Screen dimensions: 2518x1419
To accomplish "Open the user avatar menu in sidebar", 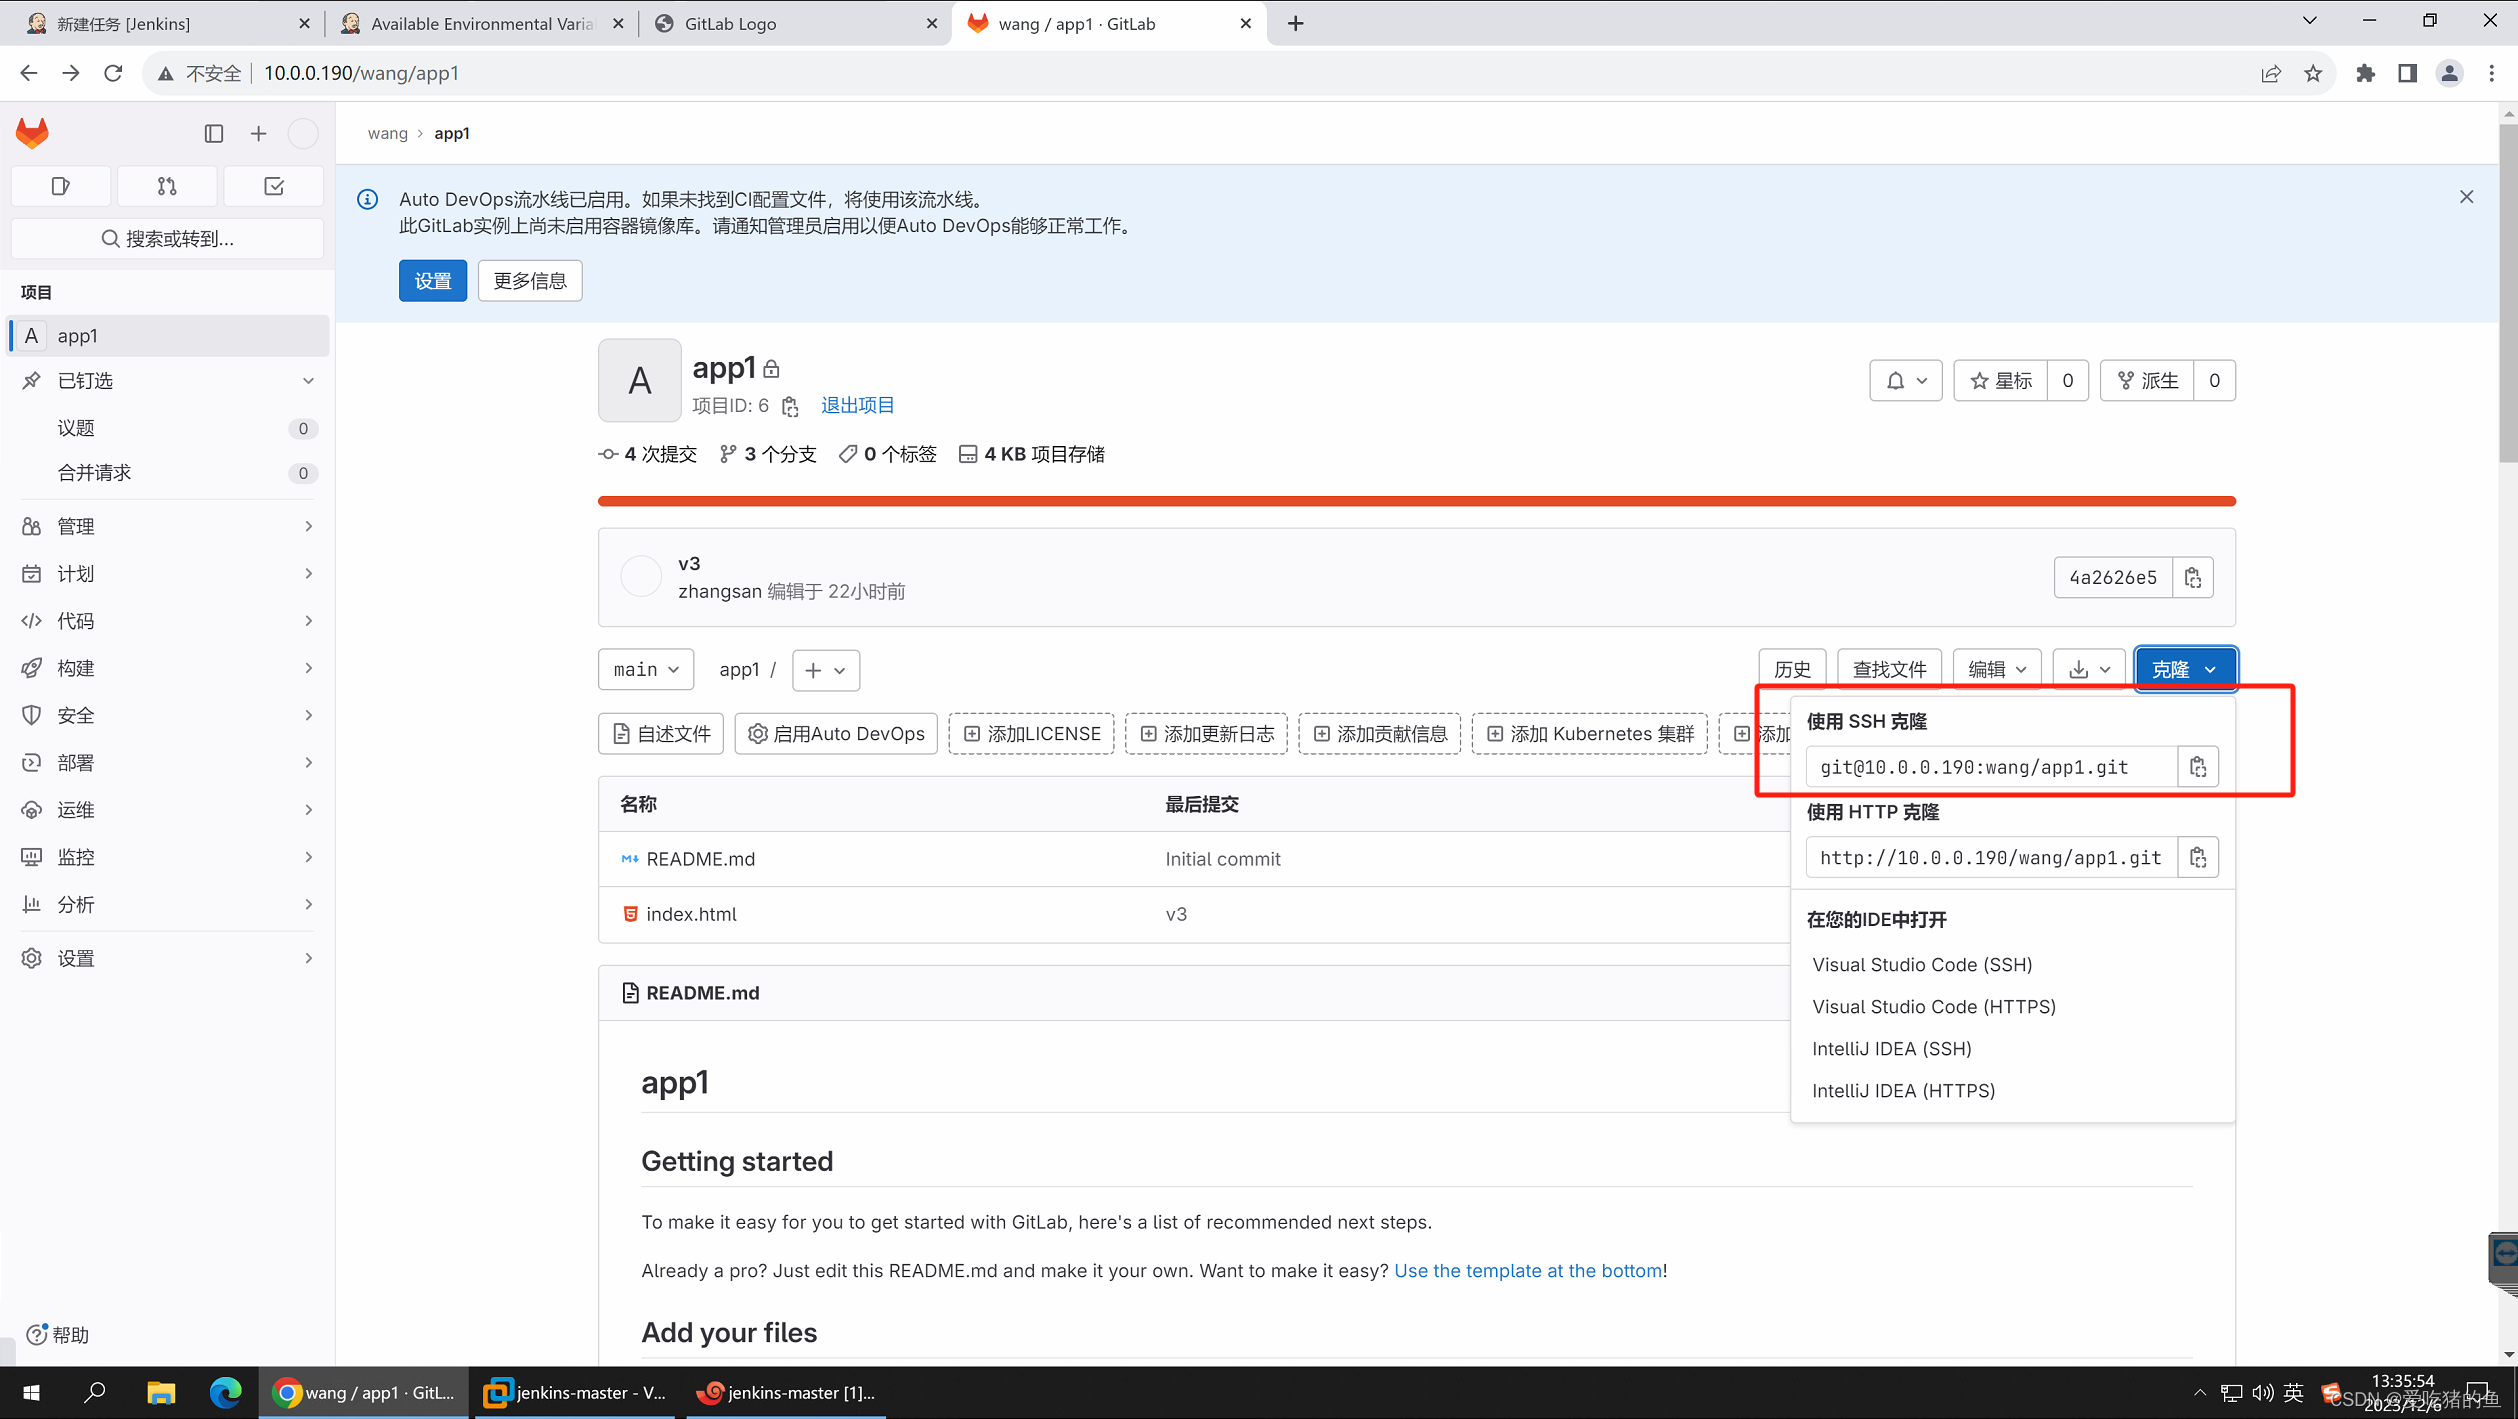I will coord(303,133).
